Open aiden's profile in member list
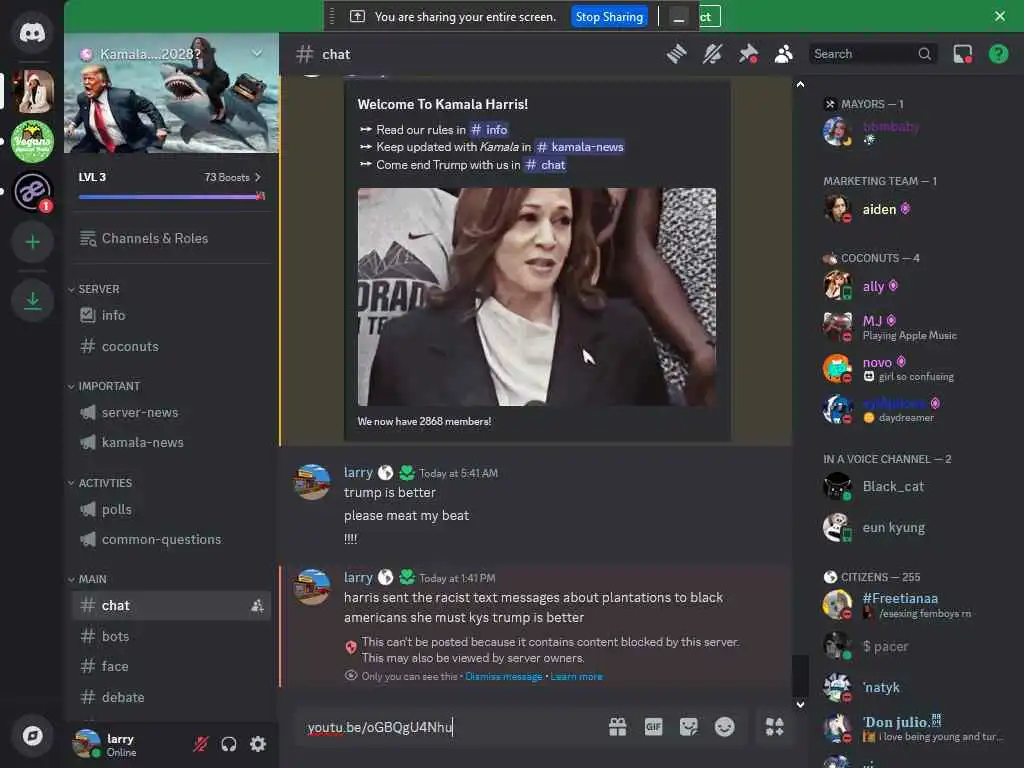Screen dimensions: 1024x768 click(x=916, y=210)
